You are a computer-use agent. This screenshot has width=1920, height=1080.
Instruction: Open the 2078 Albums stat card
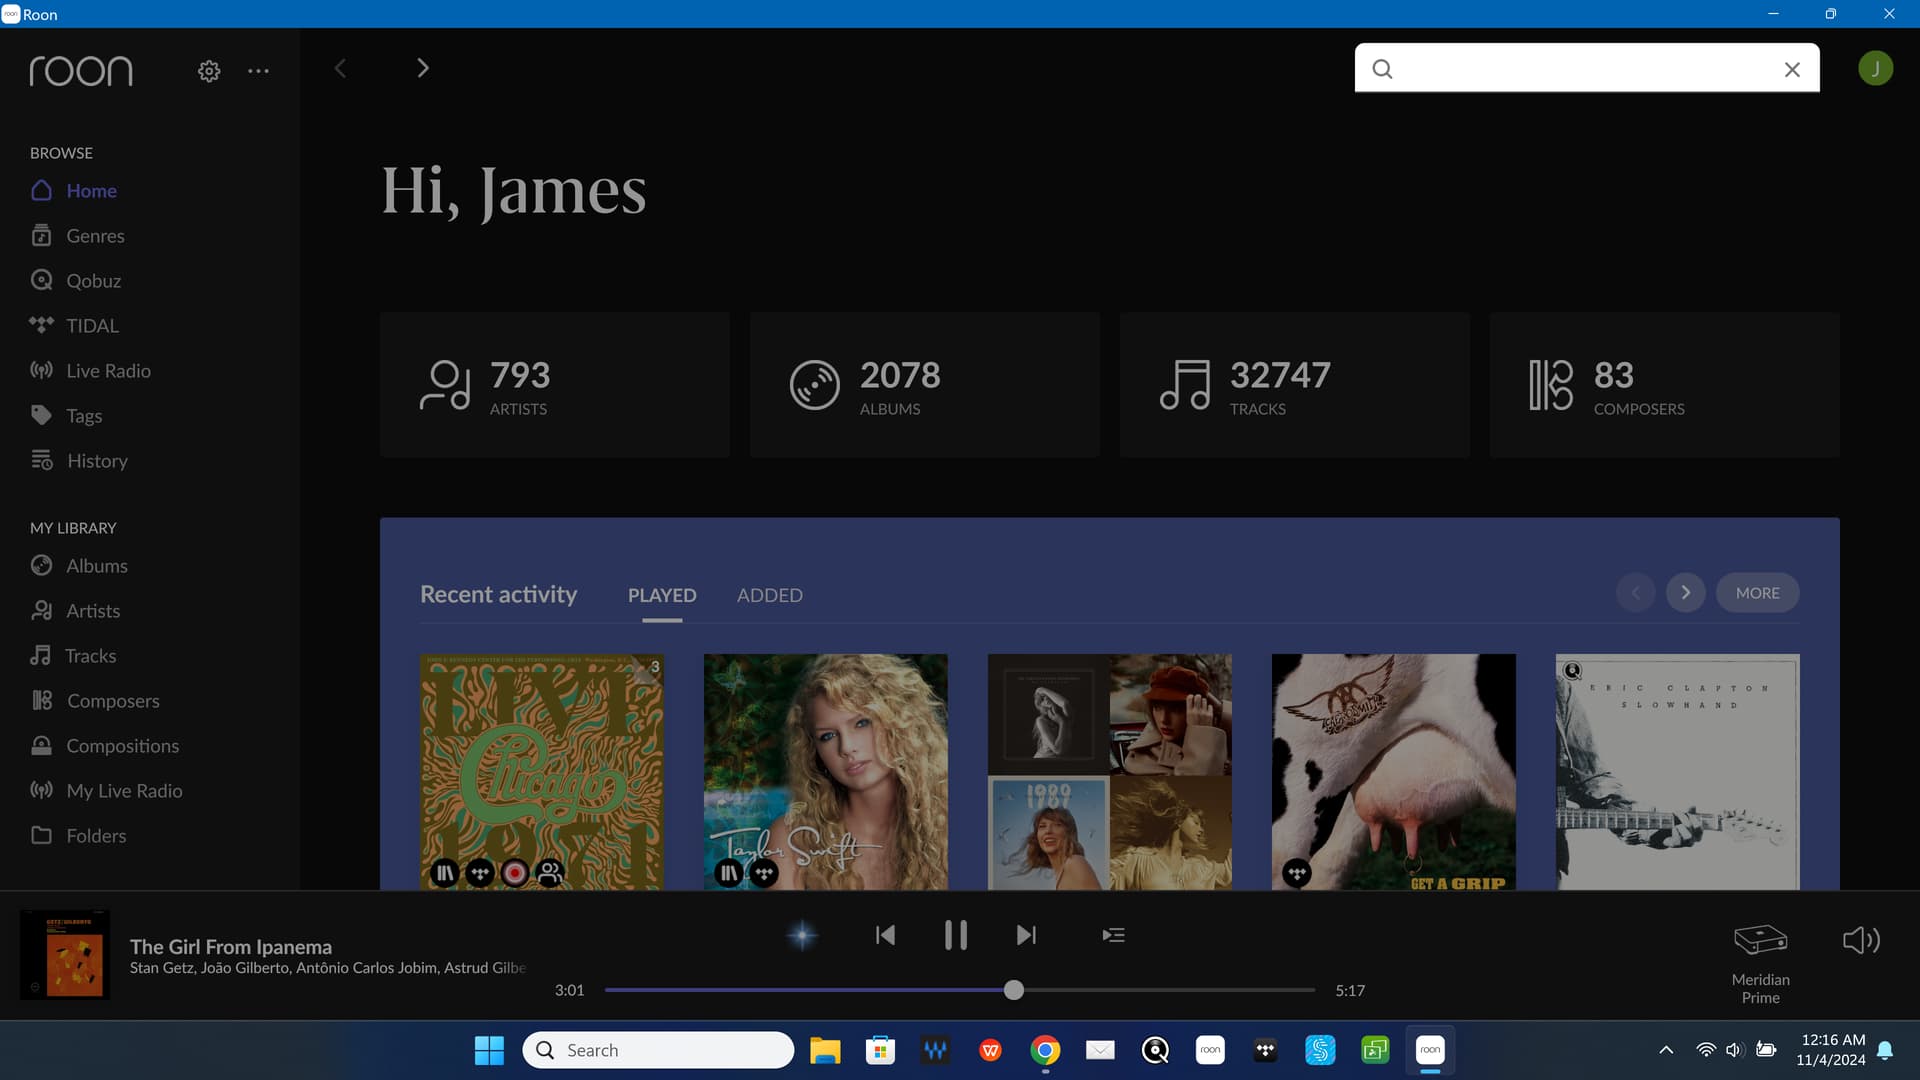(x=924, y=385)
